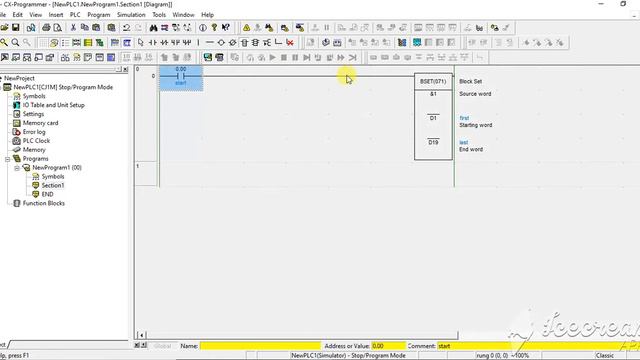Select the 0.00 start contact
The height and width of the screenshot is (360, 640).
click(x=181, y=77)
